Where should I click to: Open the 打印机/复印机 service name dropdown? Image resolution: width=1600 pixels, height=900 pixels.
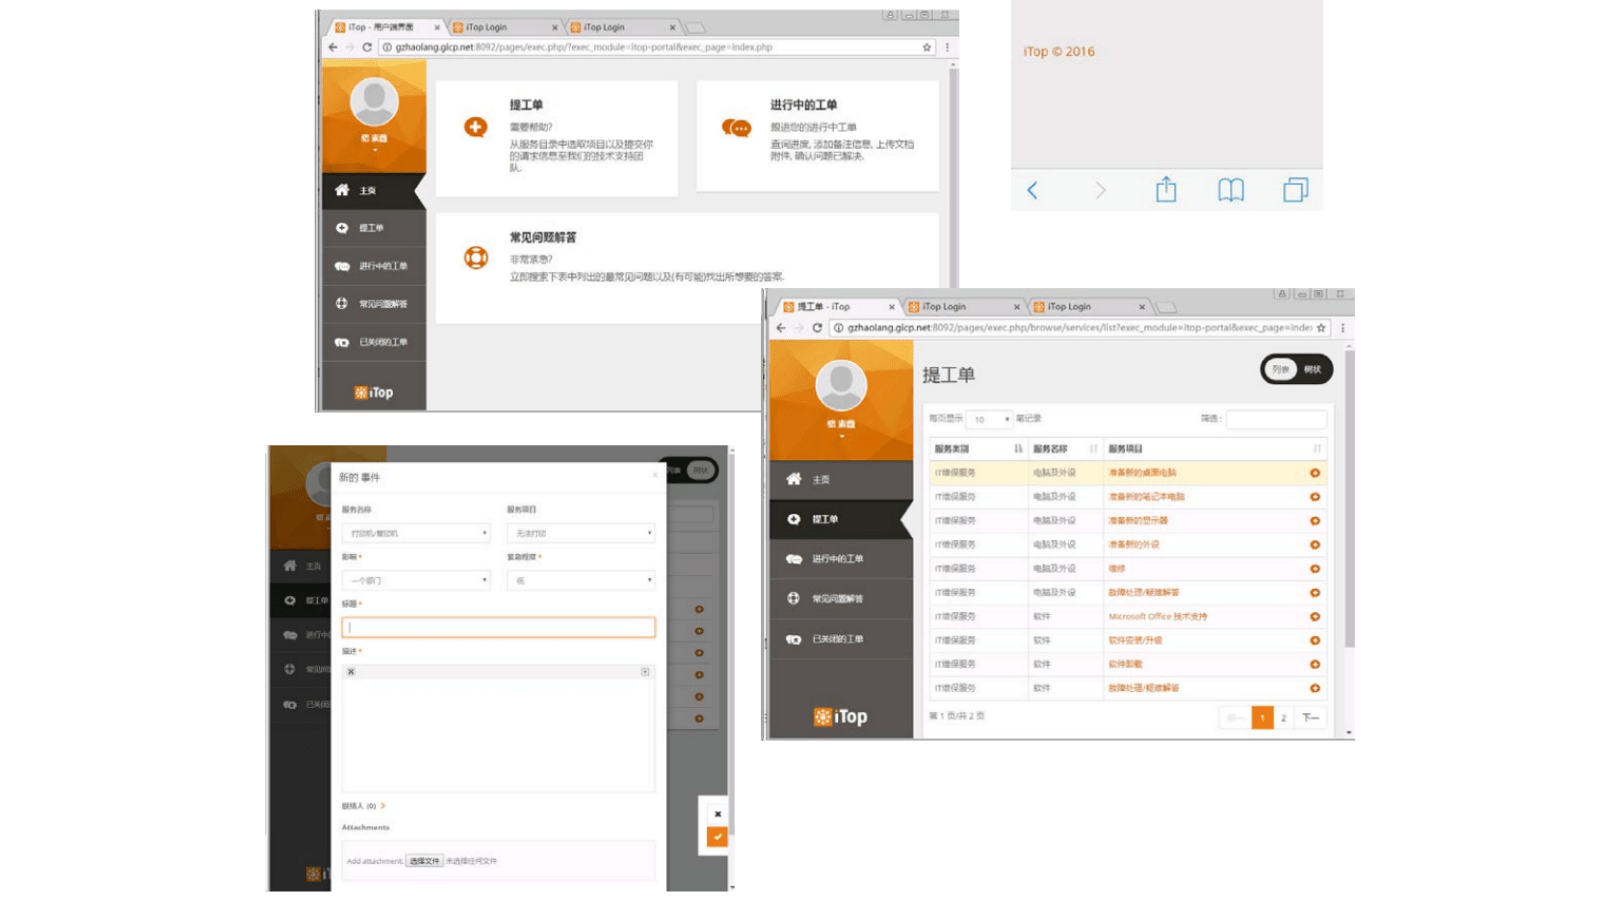tap(416, 533)
